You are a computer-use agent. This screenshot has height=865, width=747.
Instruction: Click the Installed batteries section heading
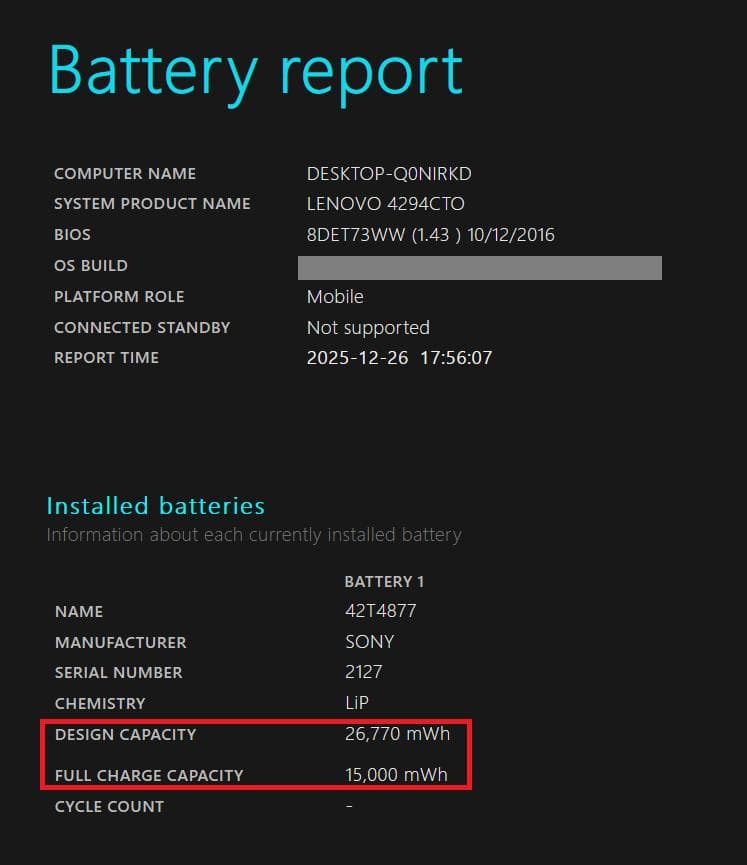coord(155,506)
